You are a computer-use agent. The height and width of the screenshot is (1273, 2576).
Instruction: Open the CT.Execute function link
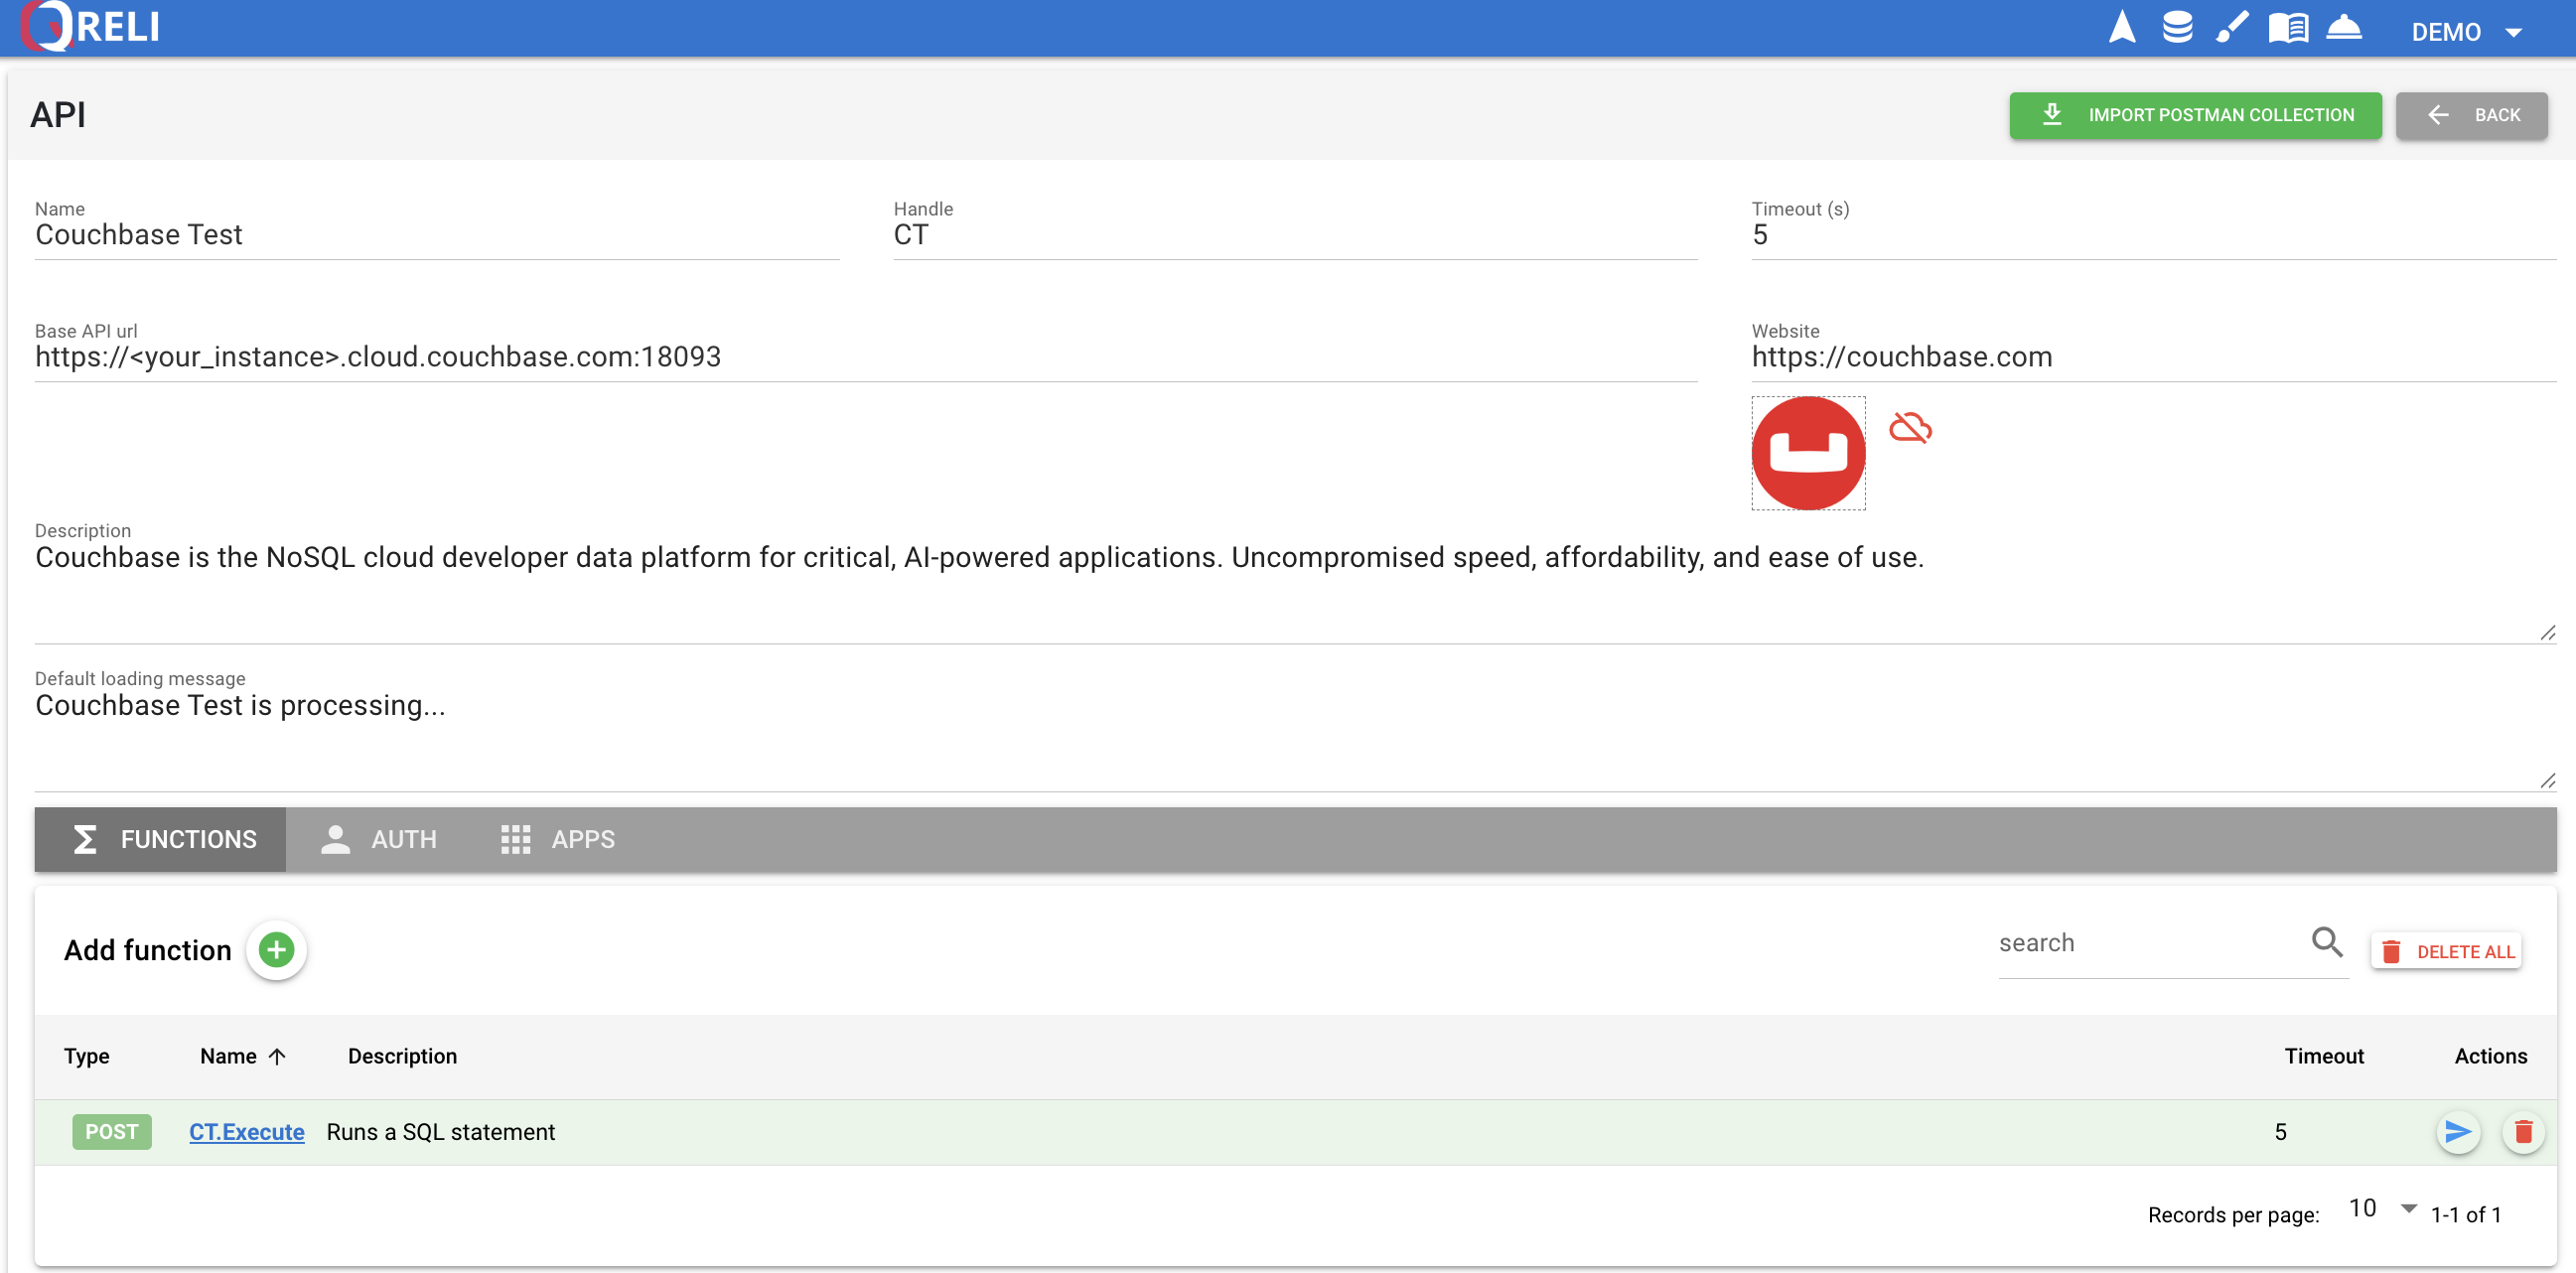click(246, 1132)
